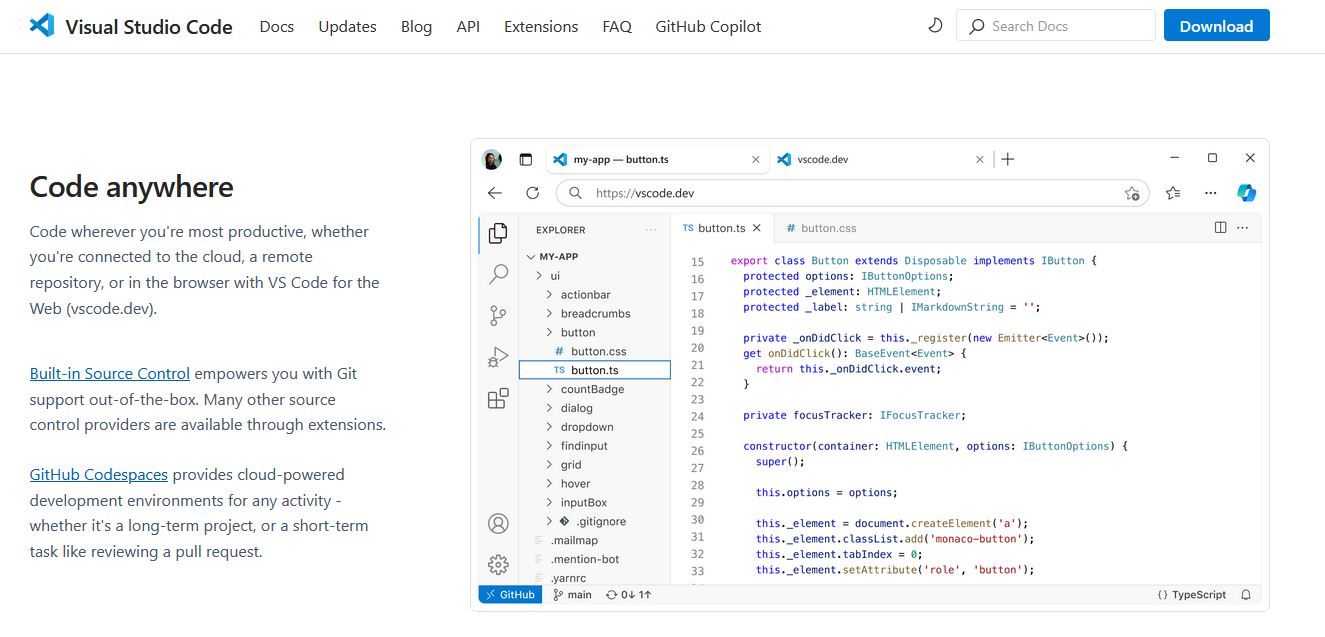Click the split editor icon
The image size is (1325, 637).
click(x=1220, y=228)
